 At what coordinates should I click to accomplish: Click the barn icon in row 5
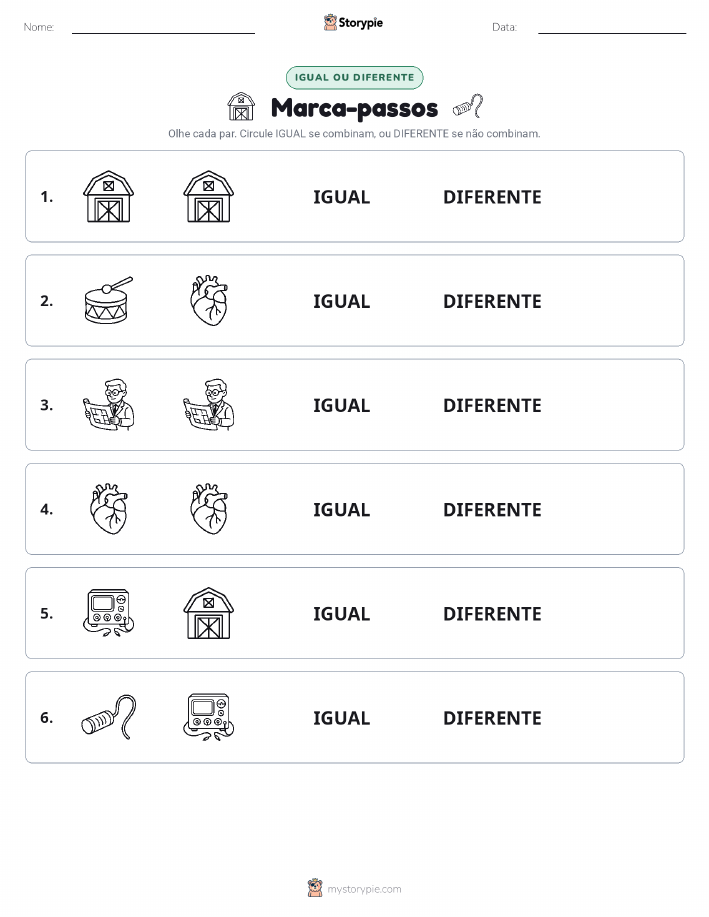point(209,613)
